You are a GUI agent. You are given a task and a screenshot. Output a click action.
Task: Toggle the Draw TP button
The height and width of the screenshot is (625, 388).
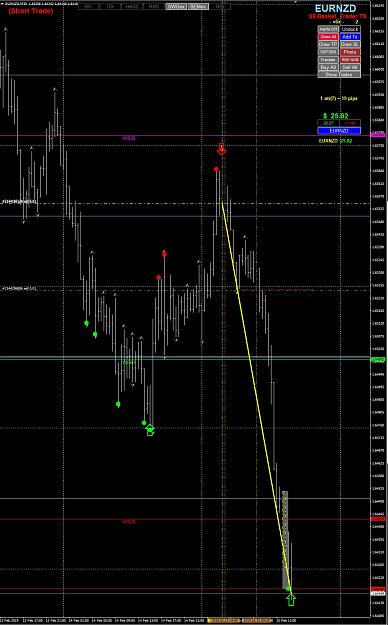[x=328, y=44]
